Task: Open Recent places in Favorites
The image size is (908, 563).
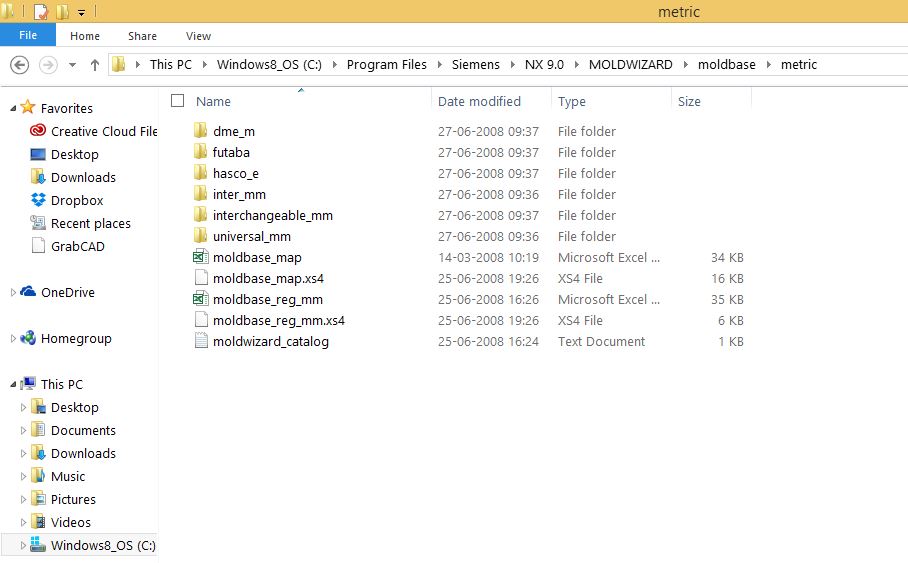Action: (x=80, y=223)
